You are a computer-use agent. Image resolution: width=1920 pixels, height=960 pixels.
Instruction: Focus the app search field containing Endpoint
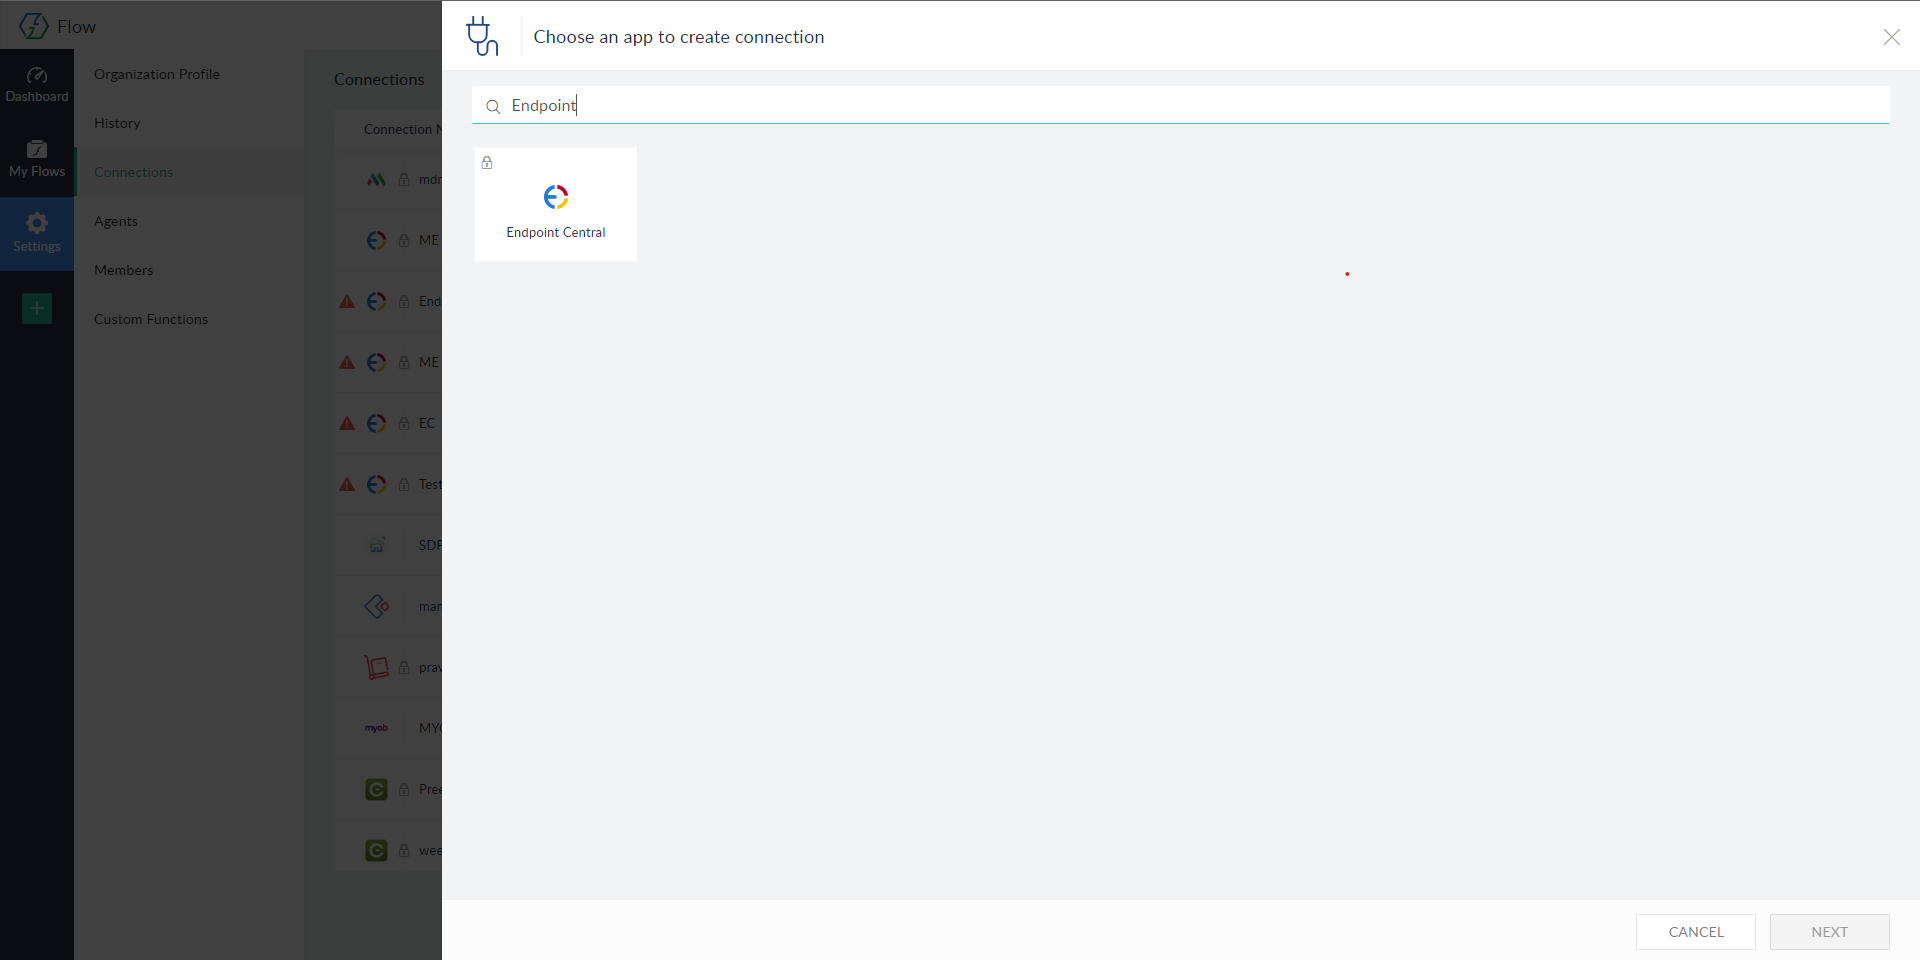[1181, 105]
